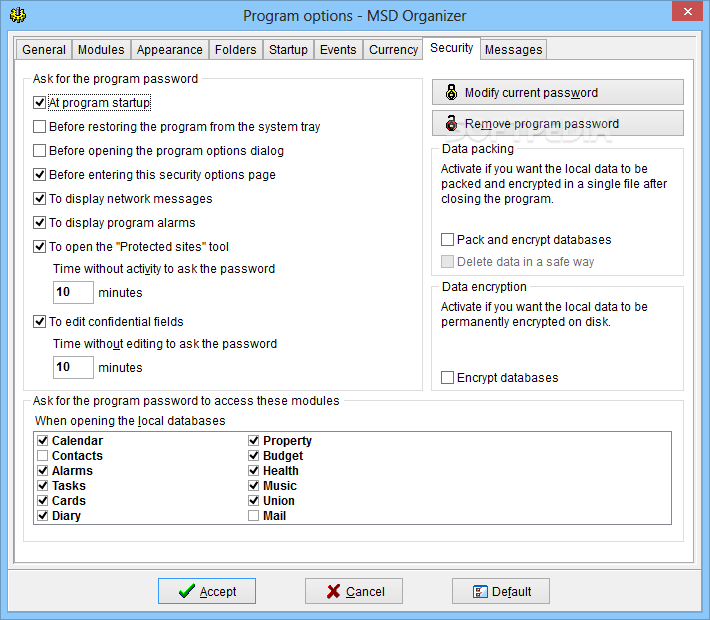710x620 pixels.
Task: Open the Folders tab
Action: (x=235, y=49)
